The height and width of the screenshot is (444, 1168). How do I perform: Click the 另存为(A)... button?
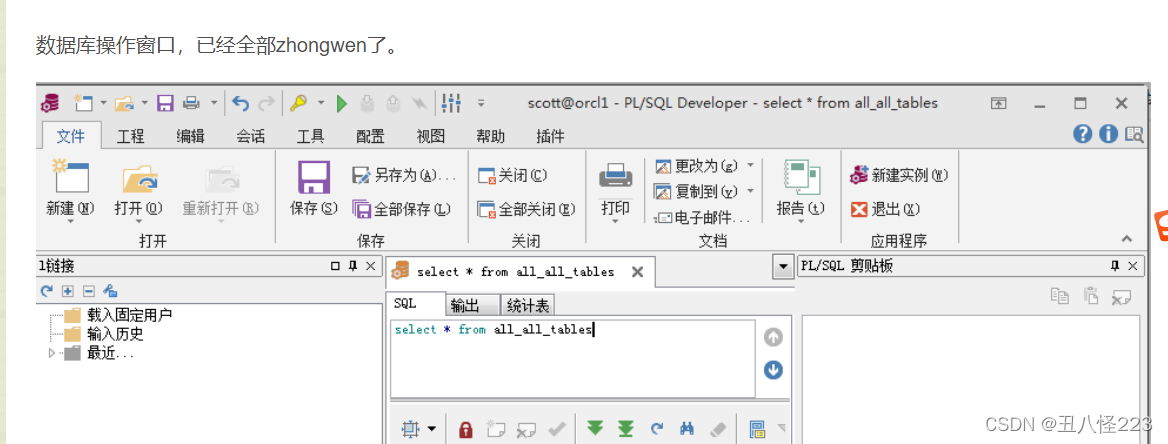pyautogui.click(x=404, y=176)
